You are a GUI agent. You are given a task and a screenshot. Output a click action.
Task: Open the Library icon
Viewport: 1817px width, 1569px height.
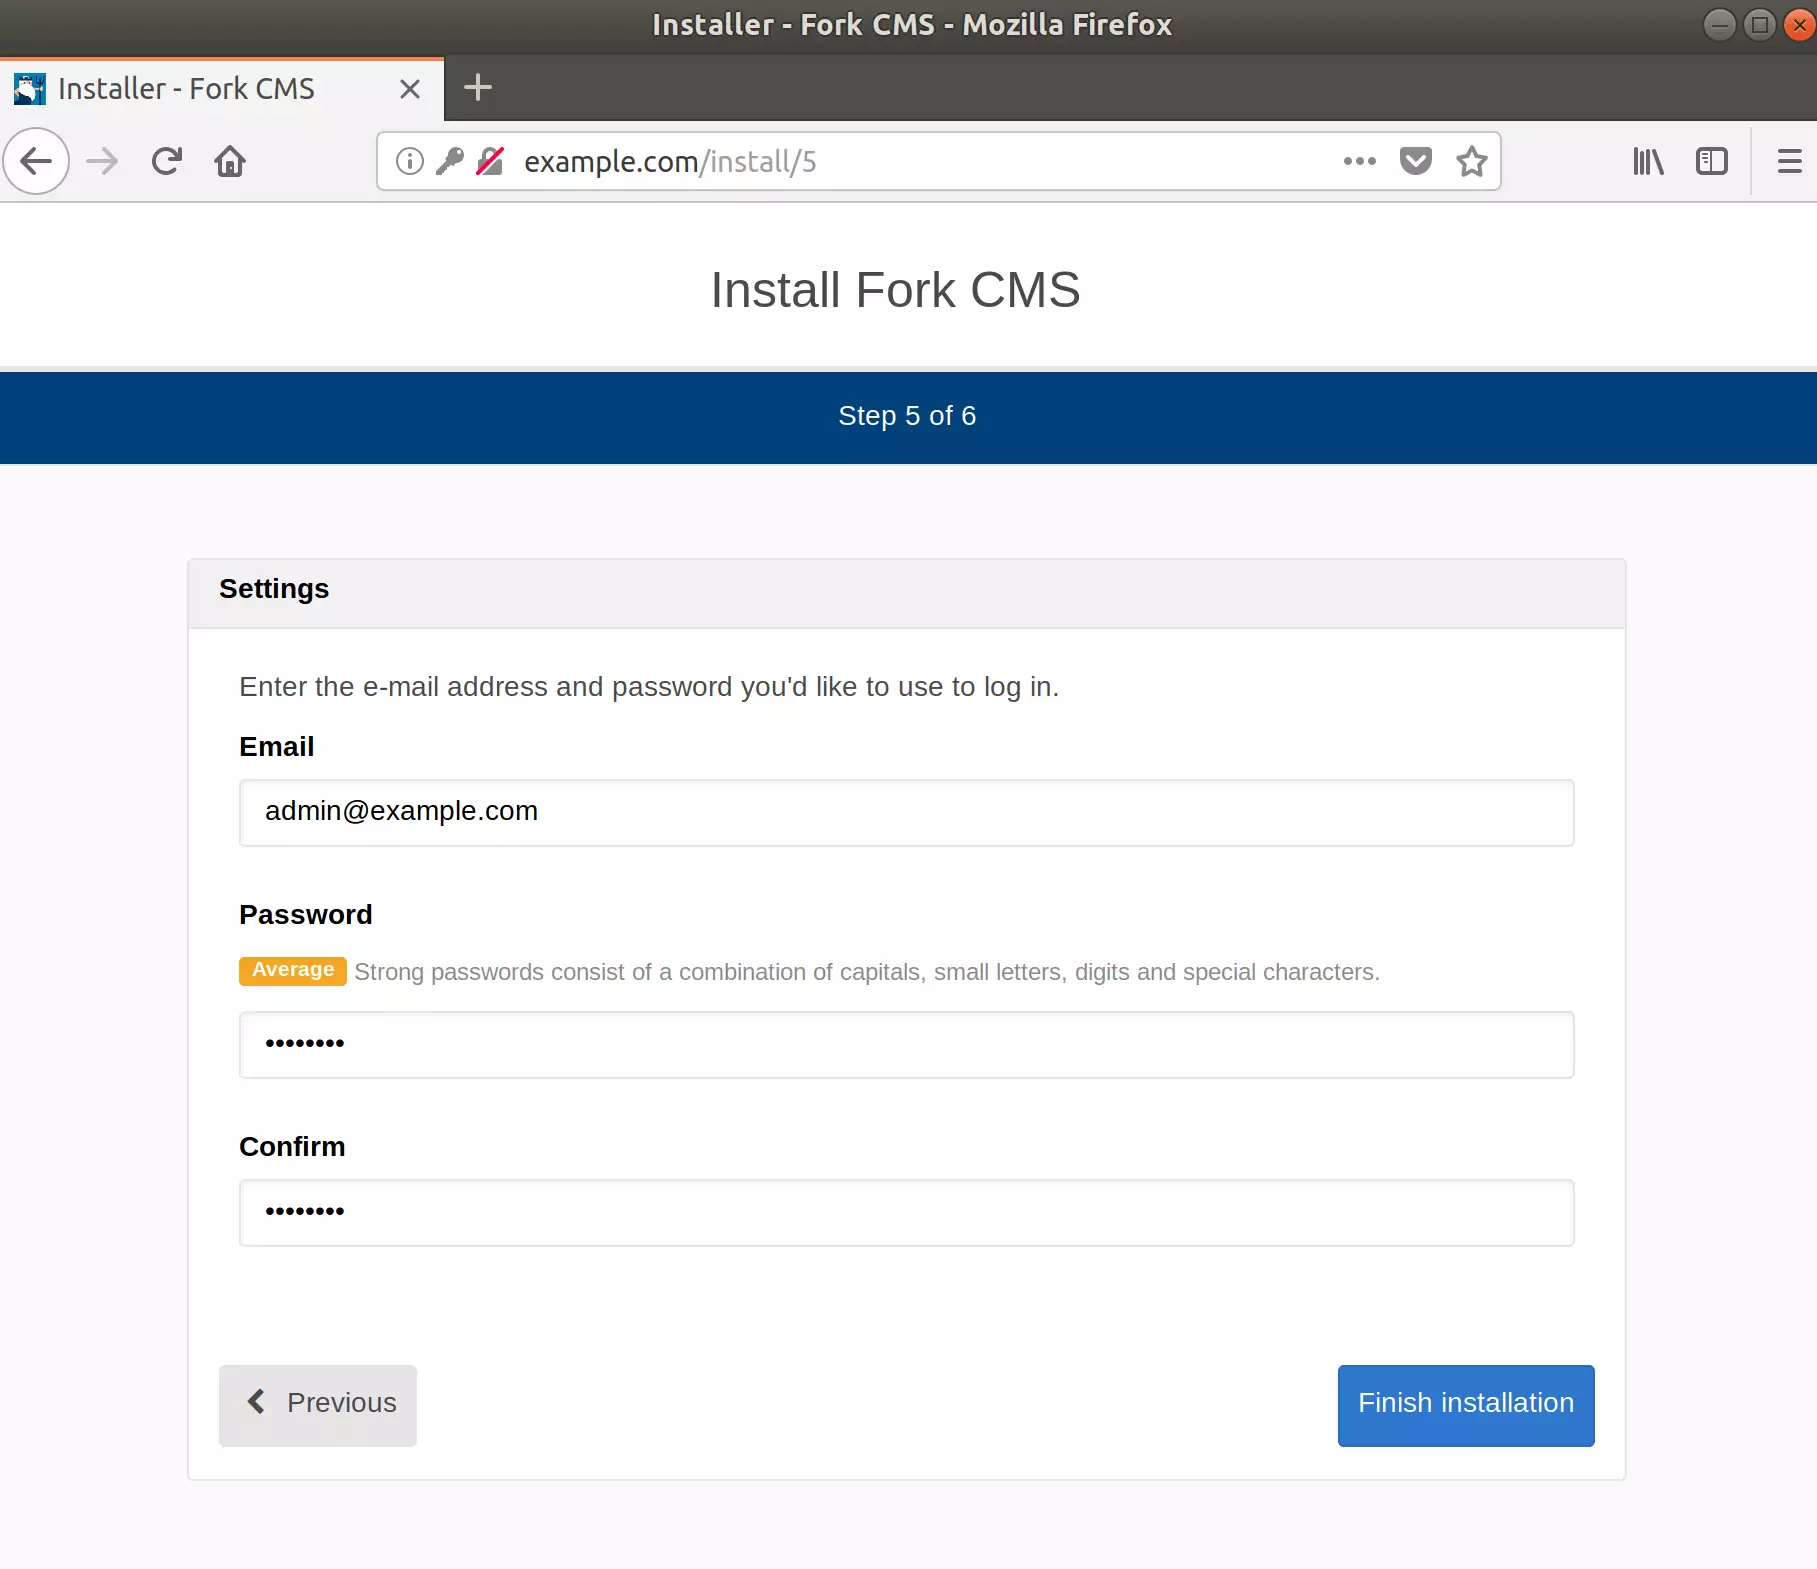point(1648,161)
